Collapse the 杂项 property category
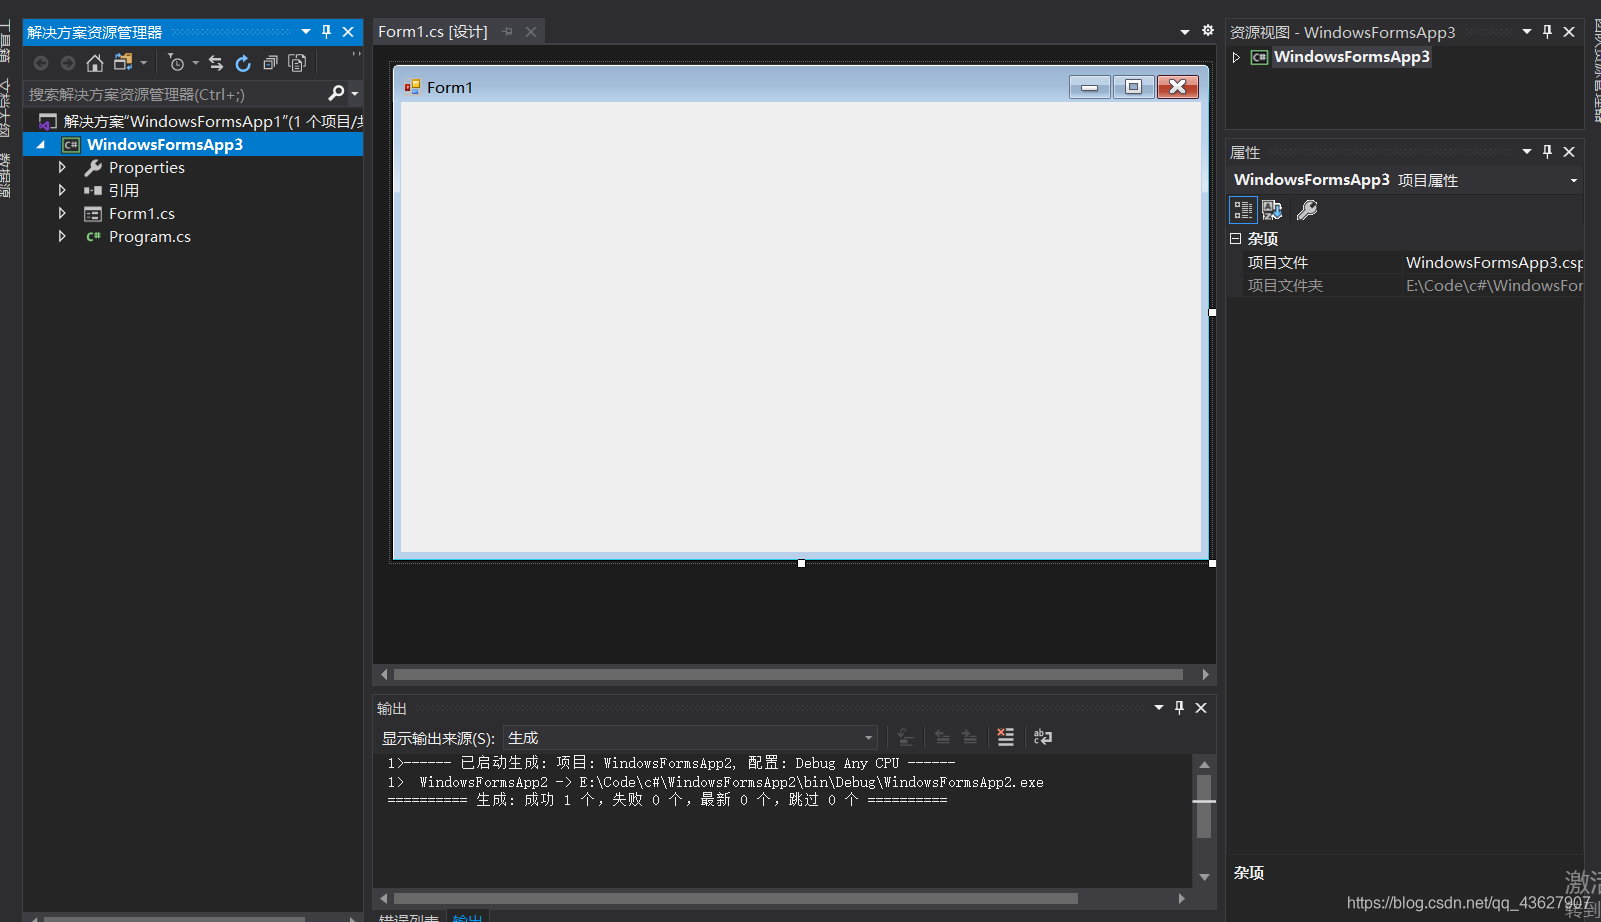This screenshot has width=1601, height=922. [x=1236, y=238]
